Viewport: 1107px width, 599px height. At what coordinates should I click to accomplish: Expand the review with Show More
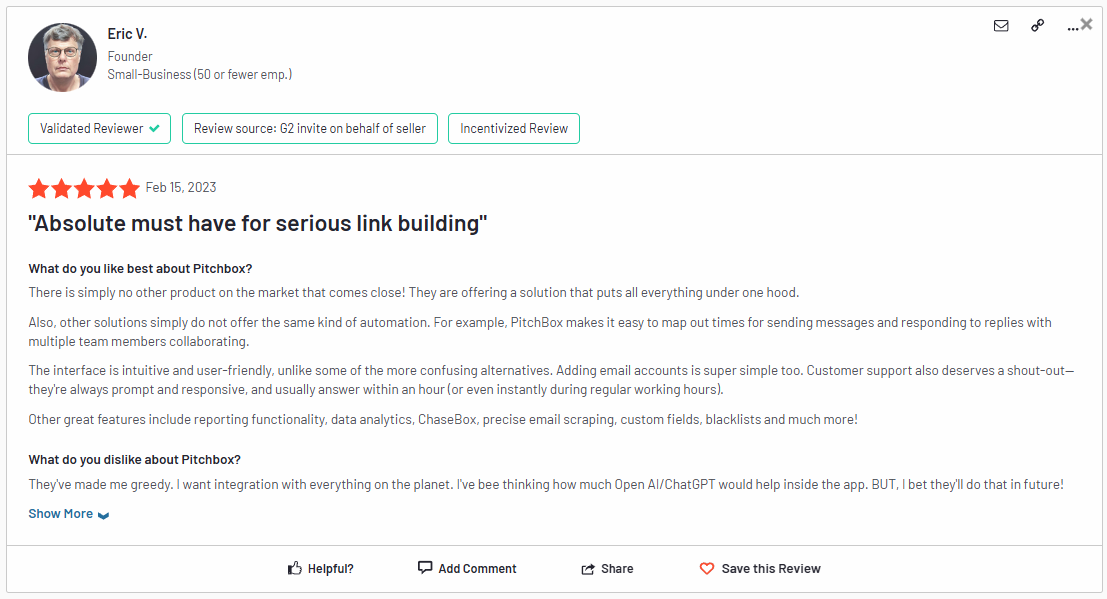pos(60,513)
